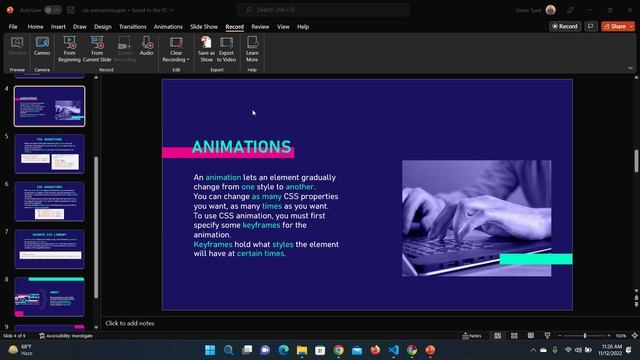
Task: Open the Share dropdown arrow
Action: coord(632,26)
